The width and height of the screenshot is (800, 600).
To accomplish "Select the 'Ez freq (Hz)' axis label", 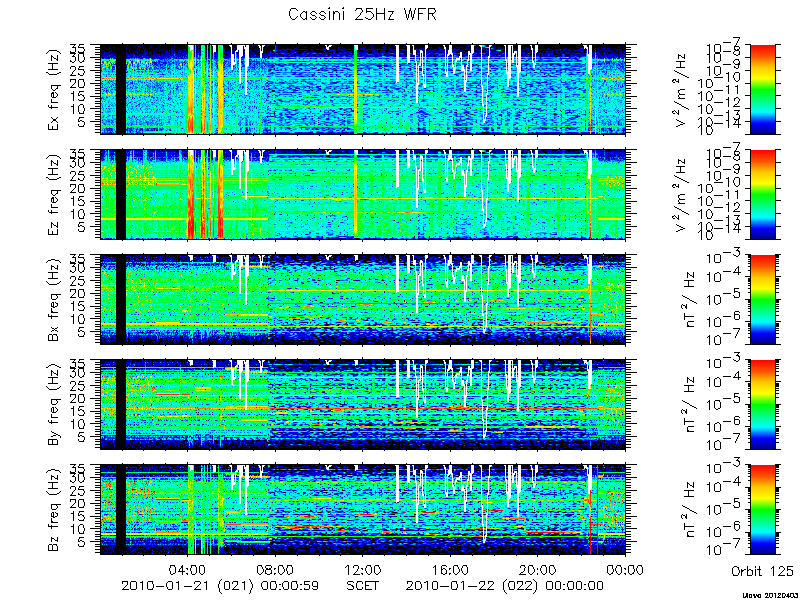I will click(55, 194).
